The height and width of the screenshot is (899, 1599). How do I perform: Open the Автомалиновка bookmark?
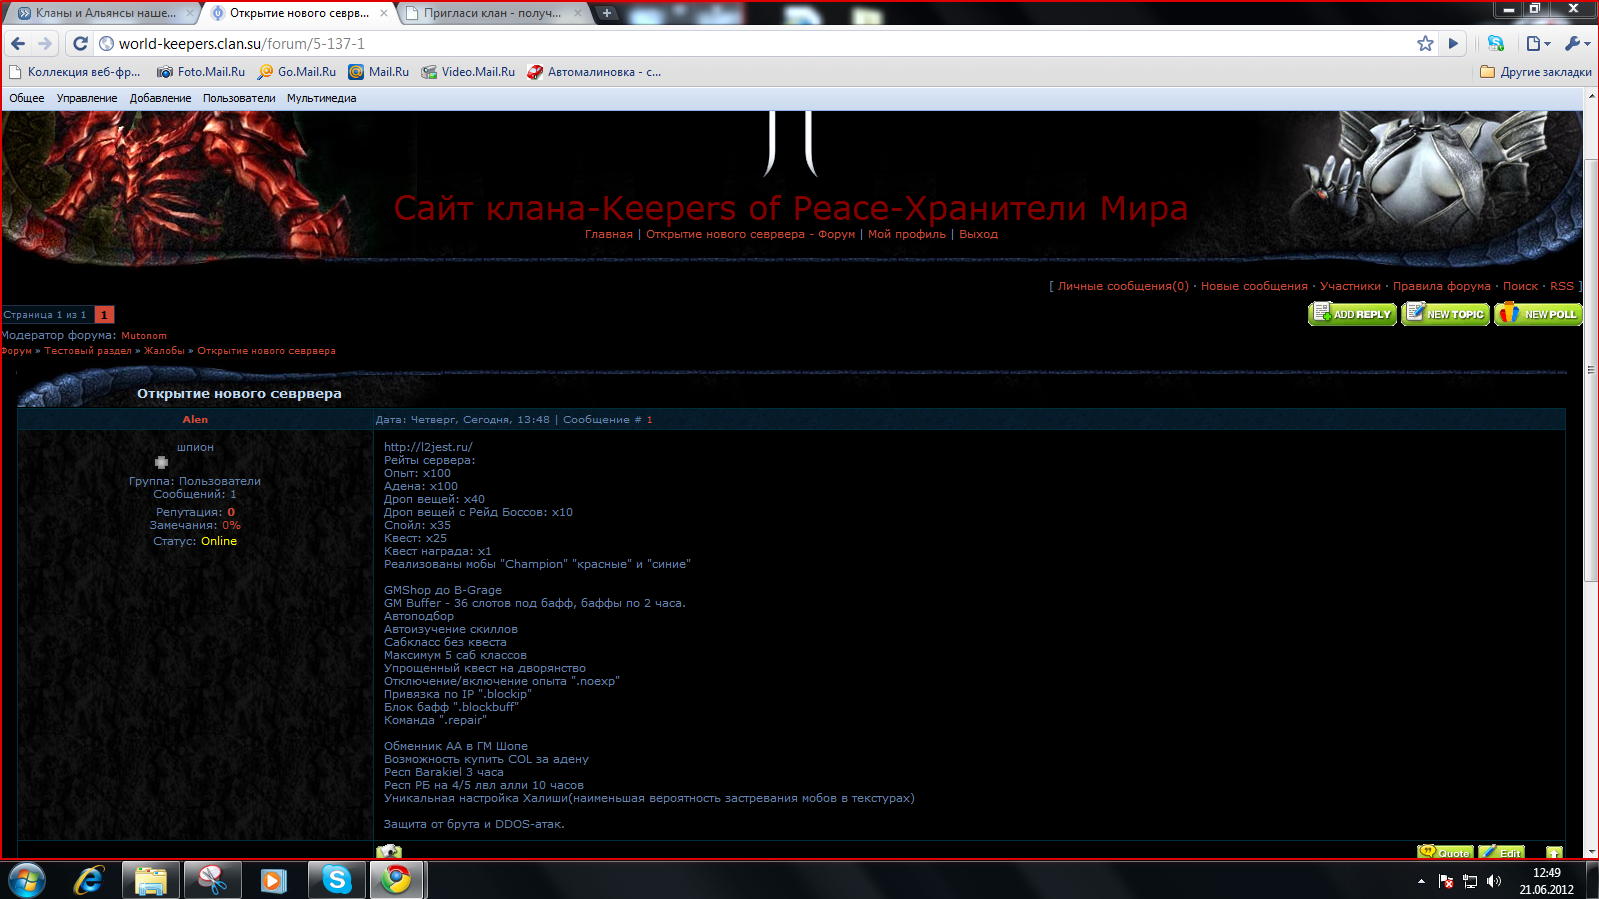pos(594,72)
